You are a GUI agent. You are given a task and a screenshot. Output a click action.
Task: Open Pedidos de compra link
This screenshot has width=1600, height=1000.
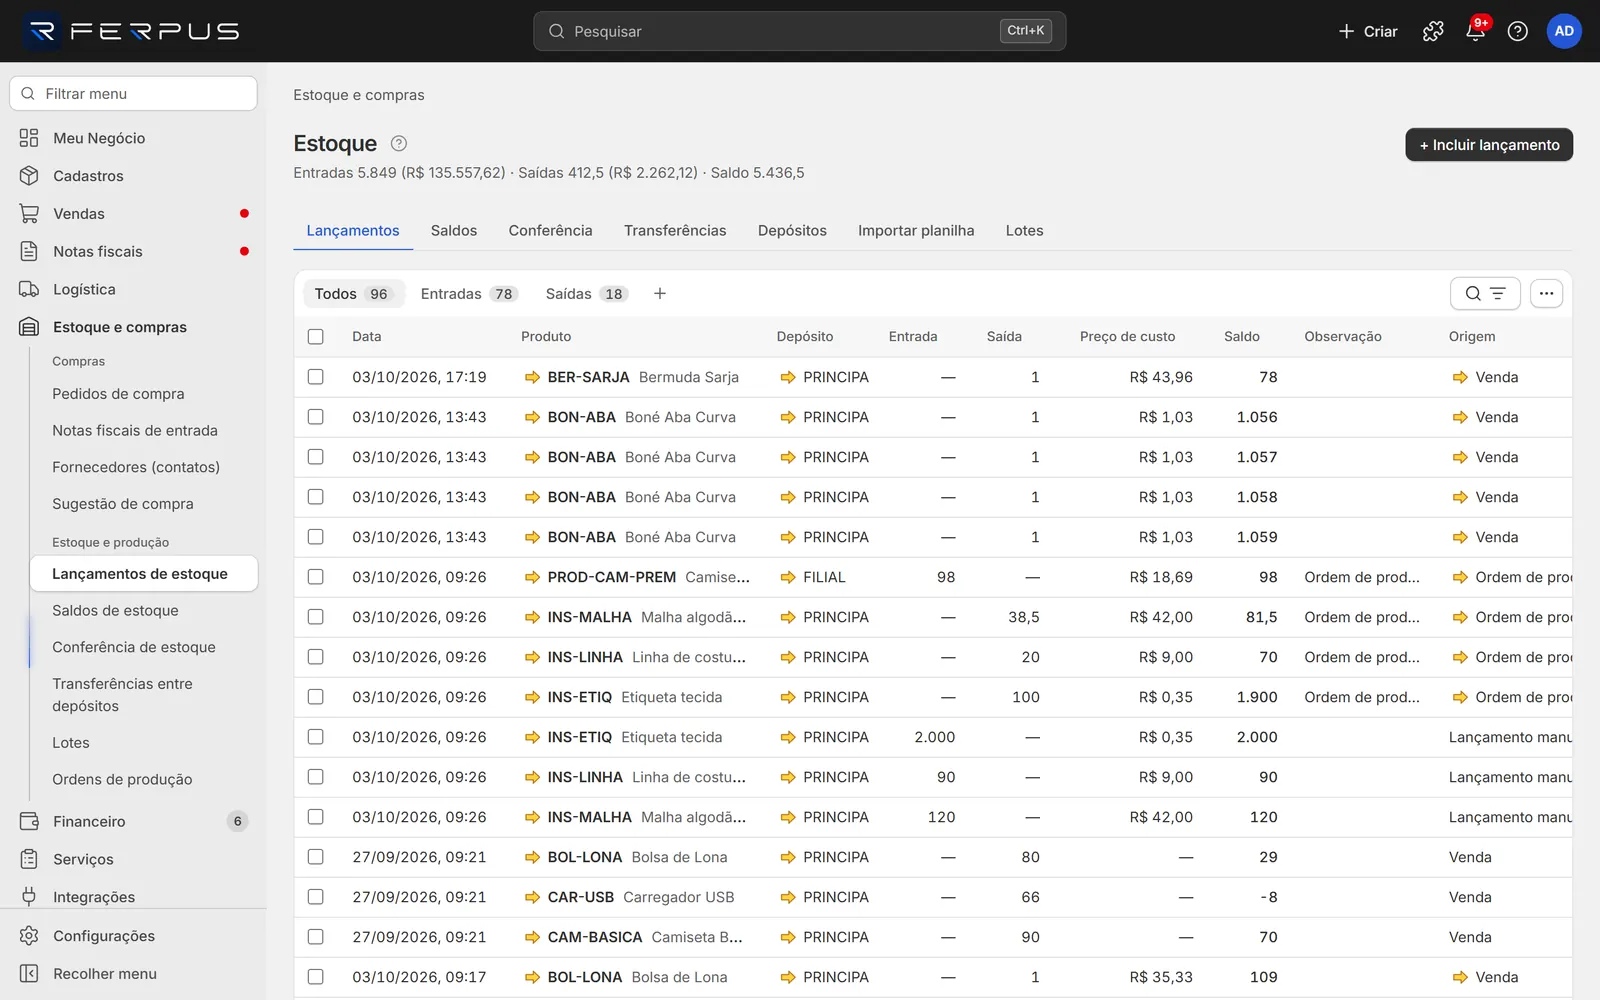pyautogui.click(x=118, y=394)
